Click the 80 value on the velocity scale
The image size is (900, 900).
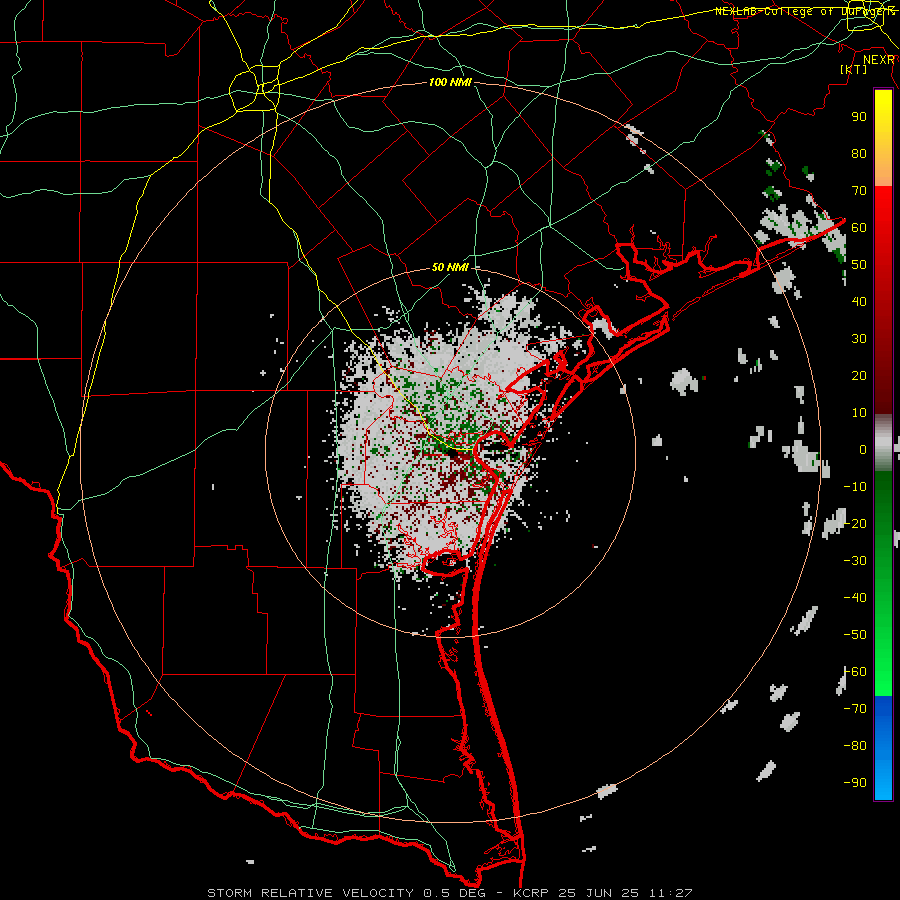click(859, 154)
